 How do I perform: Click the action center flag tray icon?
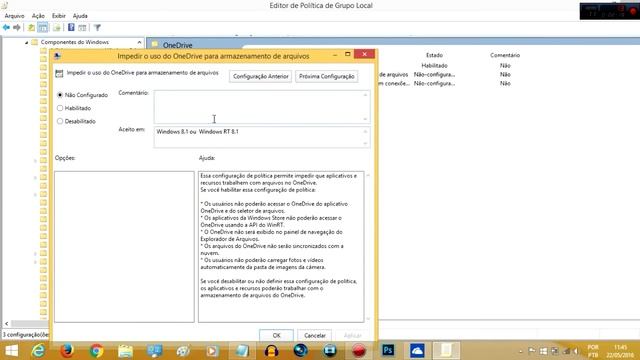(532, 351)
